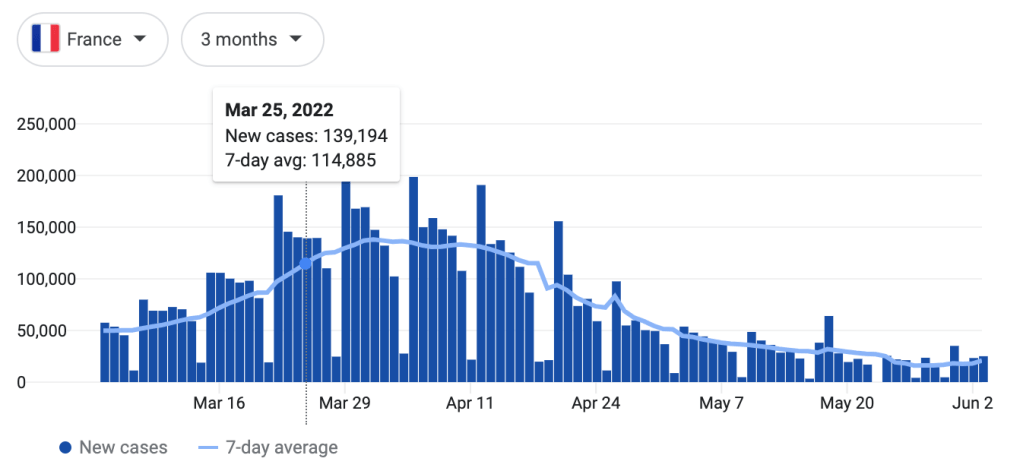Image resolution: width=1023 pixels, height=471 pixels.
Task: Click "7-day avg: 114,885" in the tooltip
Action: 300,160
